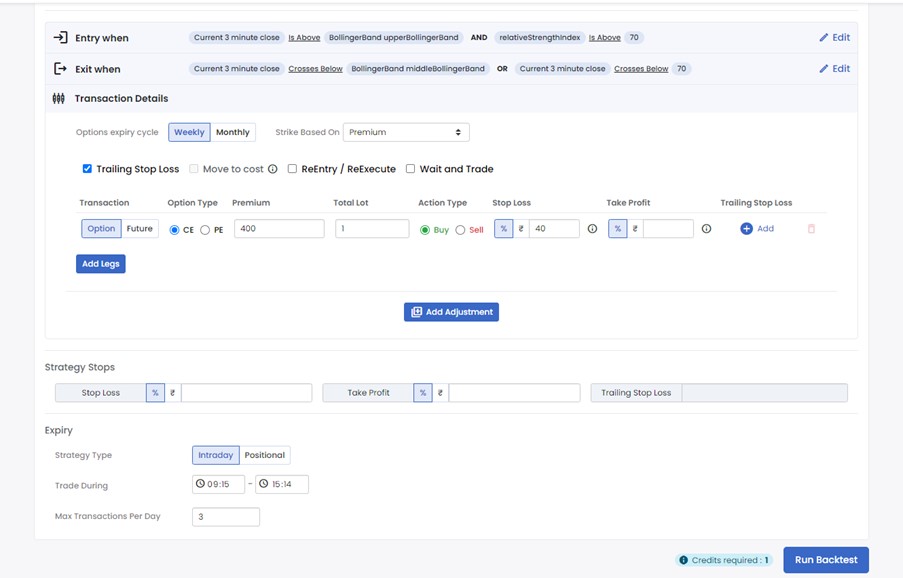Click the pencil Edit icon for Entry when
Image resolution: width=903 pixels, height=578 pixels.
click(x=824, y=38)
